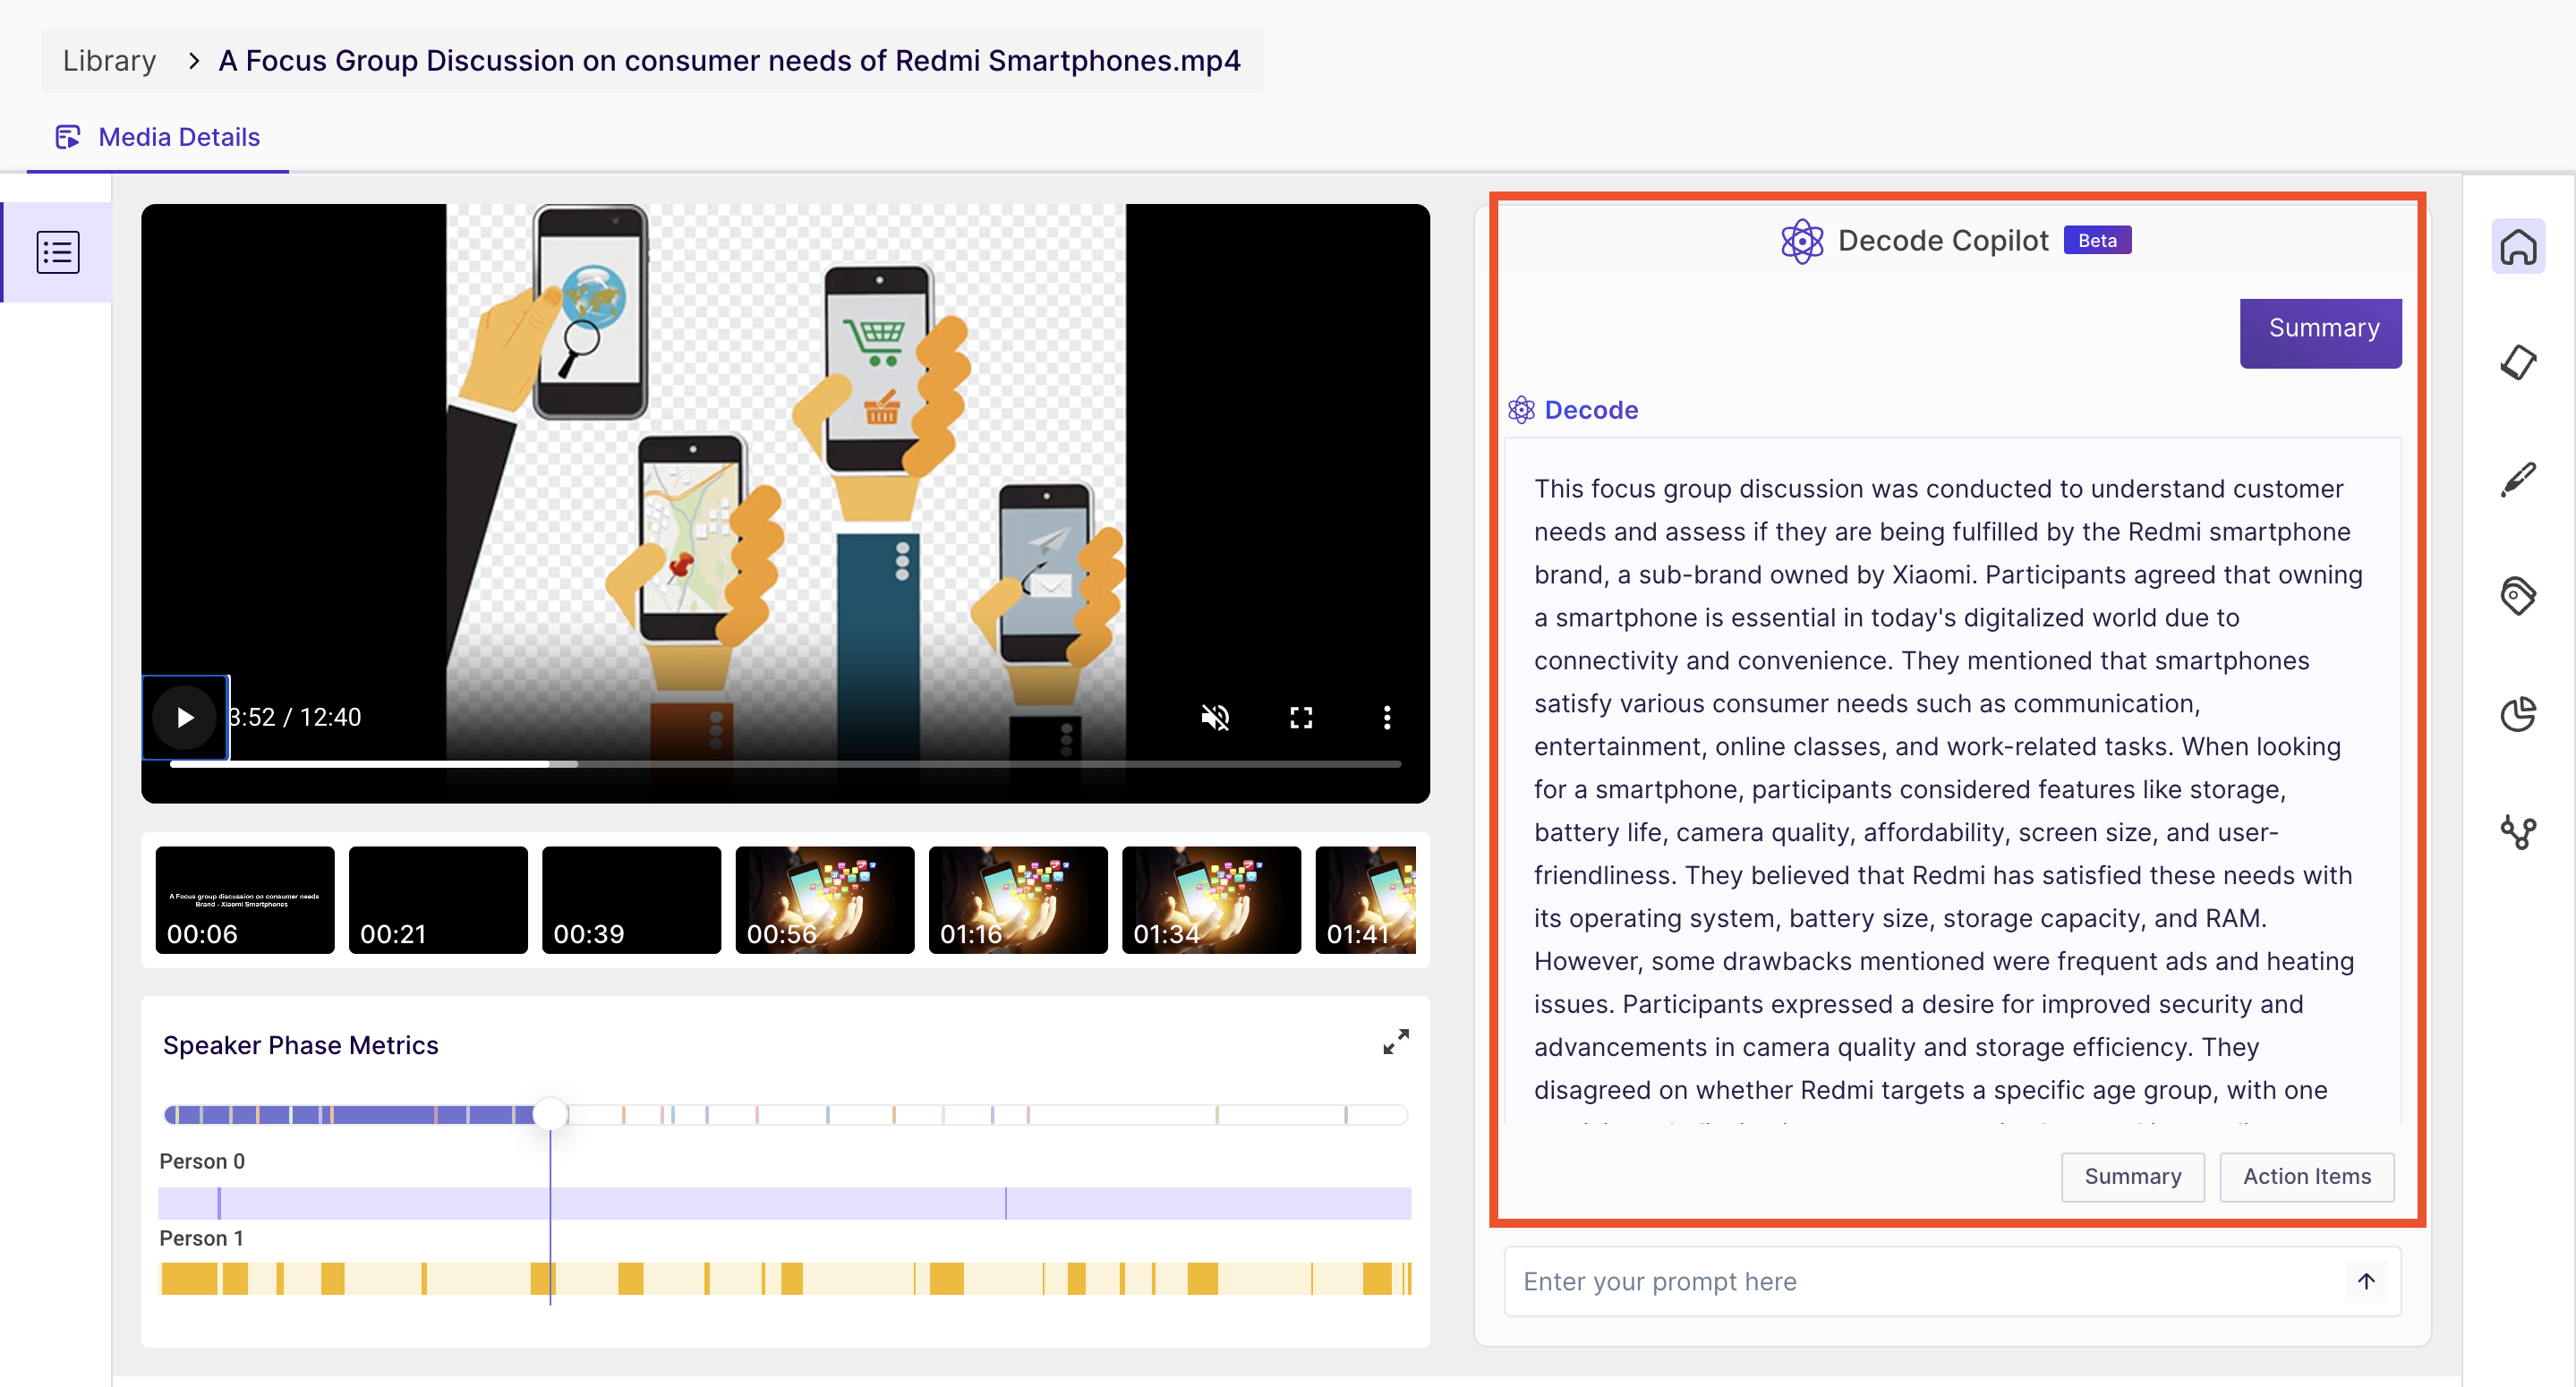Open the tags icon in right sidebar
2576x1387 pixels.
2518,596
